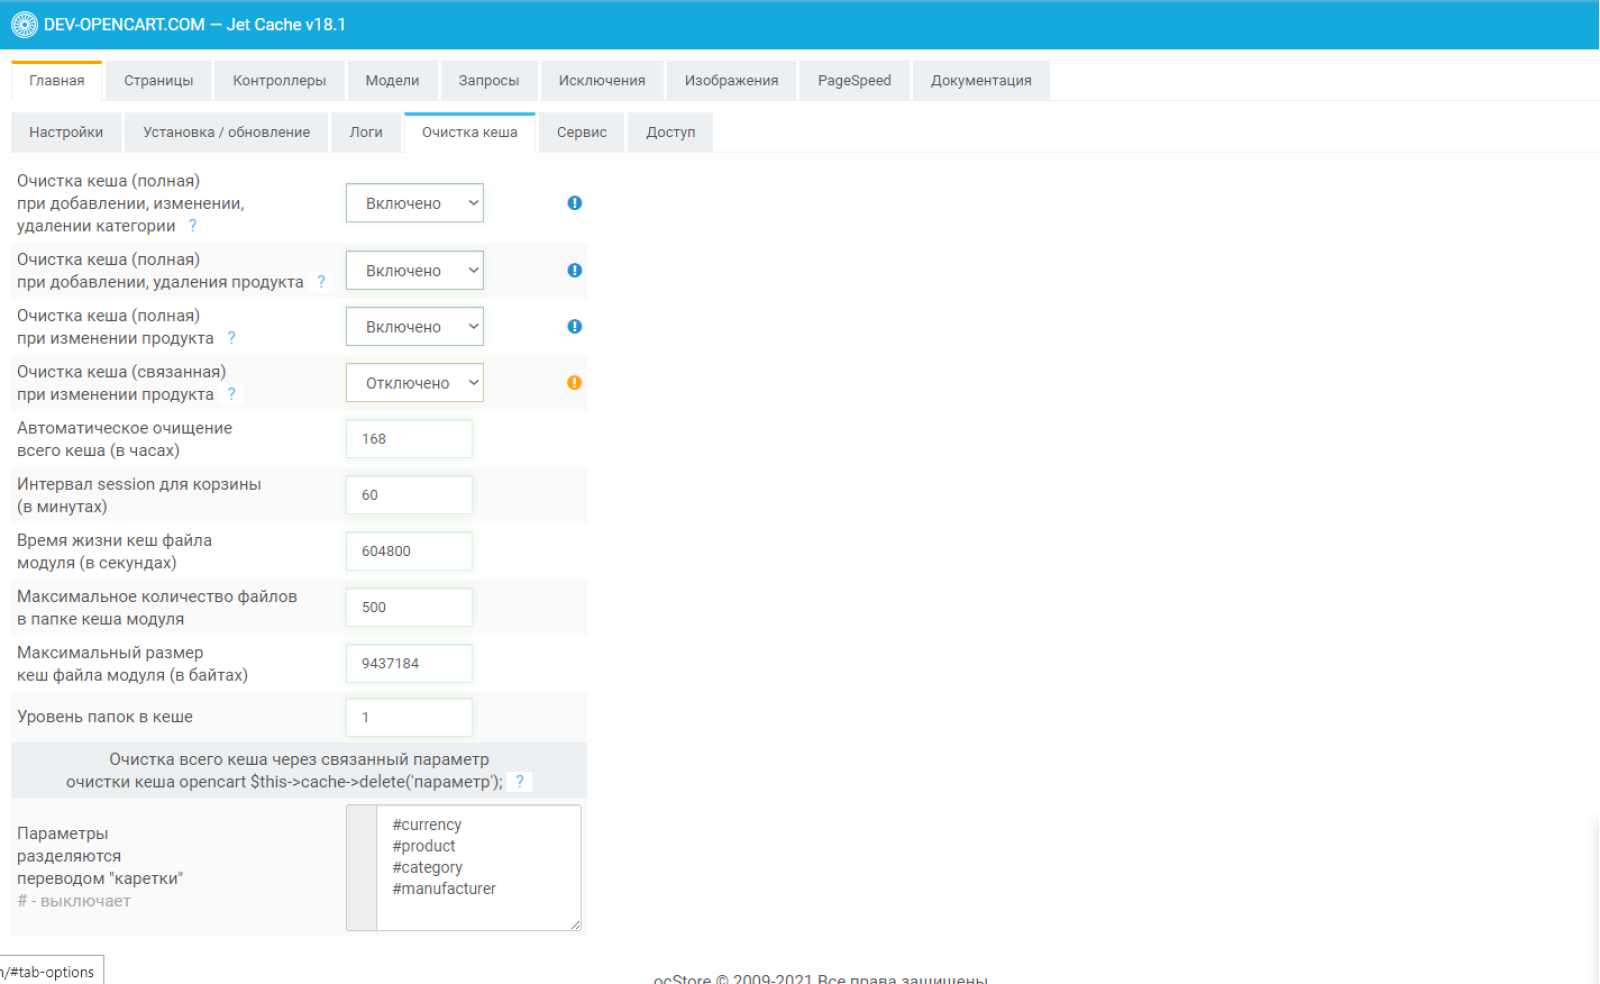Open the Сервис sub-tab

point(582,132)
